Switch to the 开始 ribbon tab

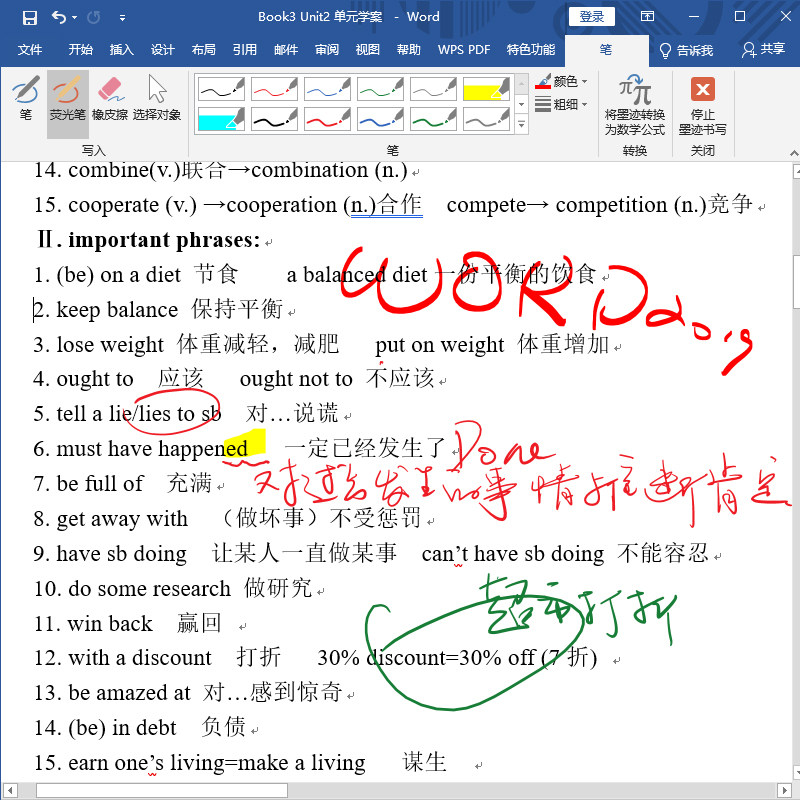tap(79, 49)
